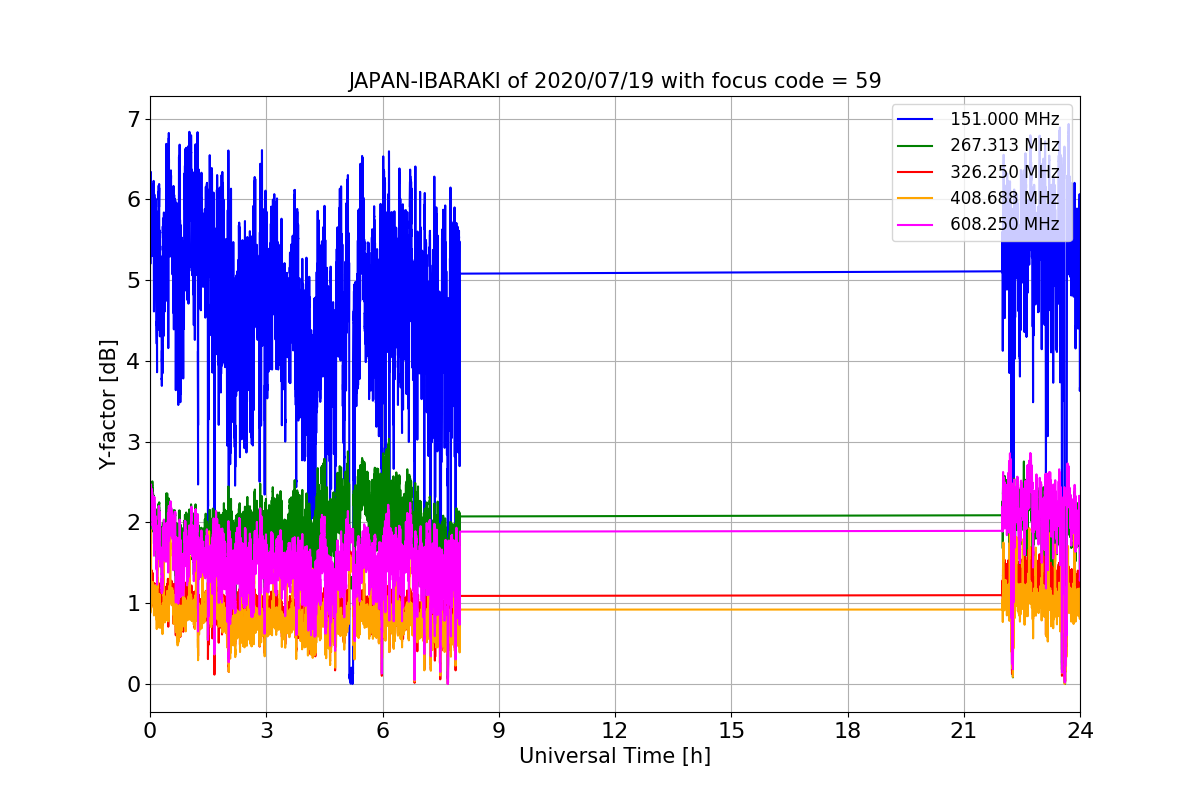Viewport: 1200px width, 800px height.
Task: Click the green line swatch in legend
Action: (917, 146)
